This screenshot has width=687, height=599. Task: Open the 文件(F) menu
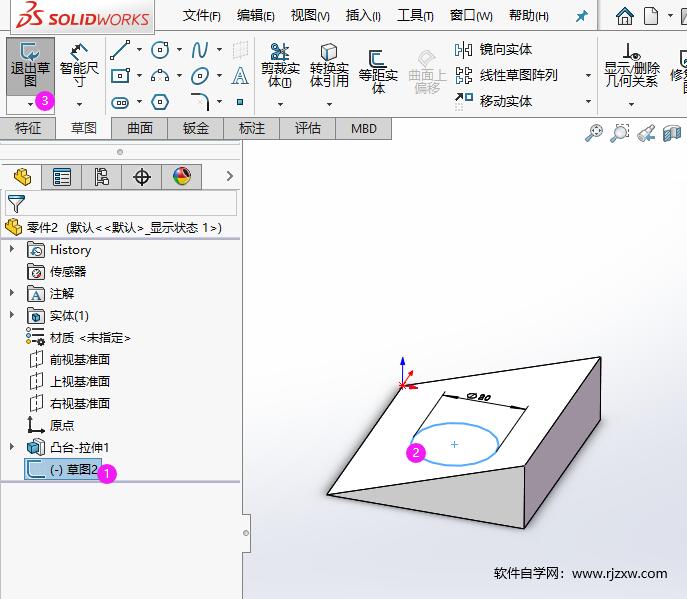[202, 16]
